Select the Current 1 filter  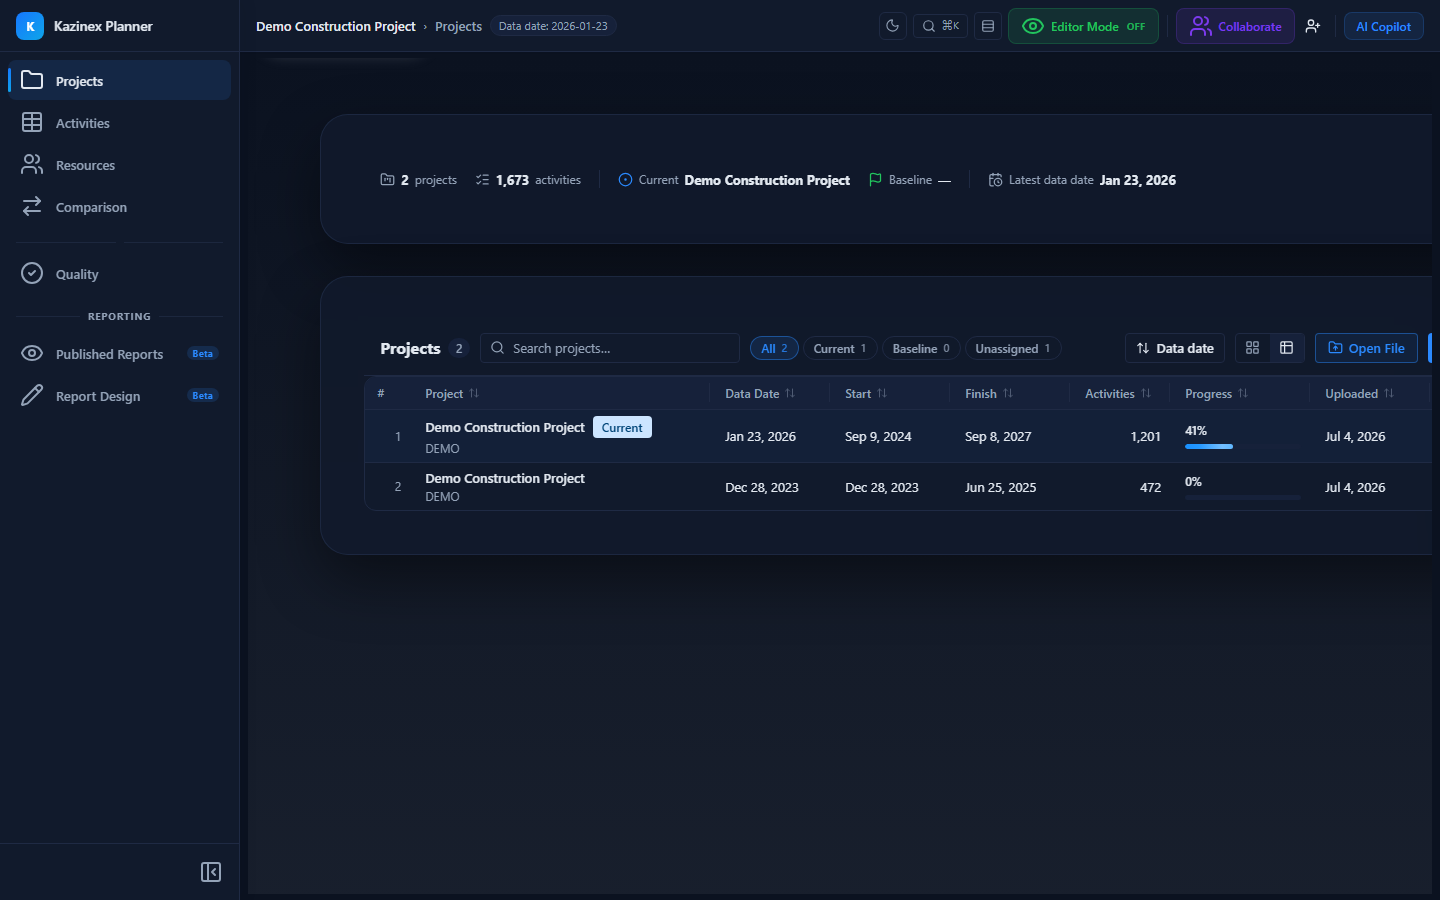(840, 348)
